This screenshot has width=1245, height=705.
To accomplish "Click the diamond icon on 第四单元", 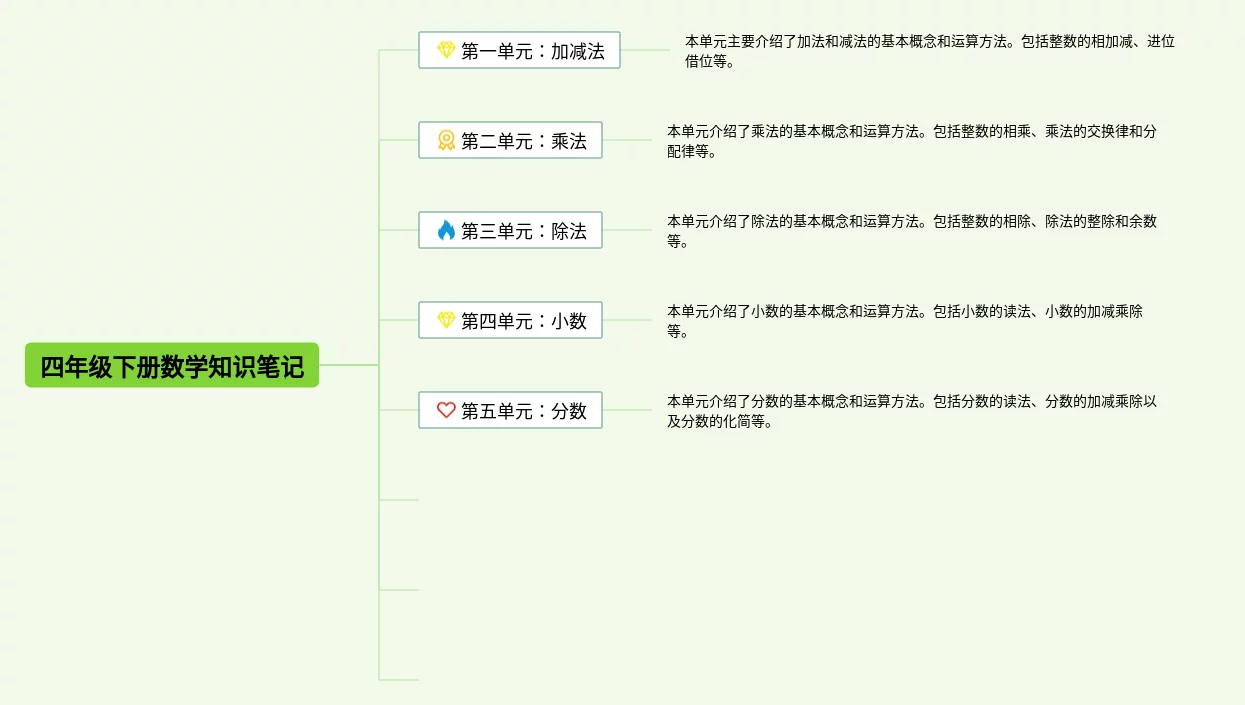I will 446,320.
